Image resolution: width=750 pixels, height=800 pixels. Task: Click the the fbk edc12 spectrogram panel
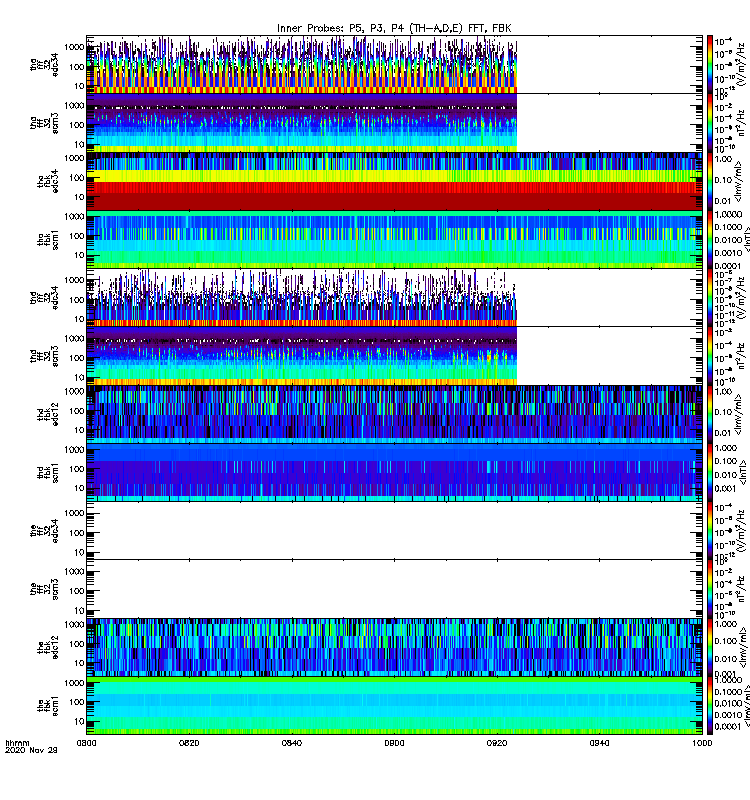pyautogui.click(x=394, y=647)
